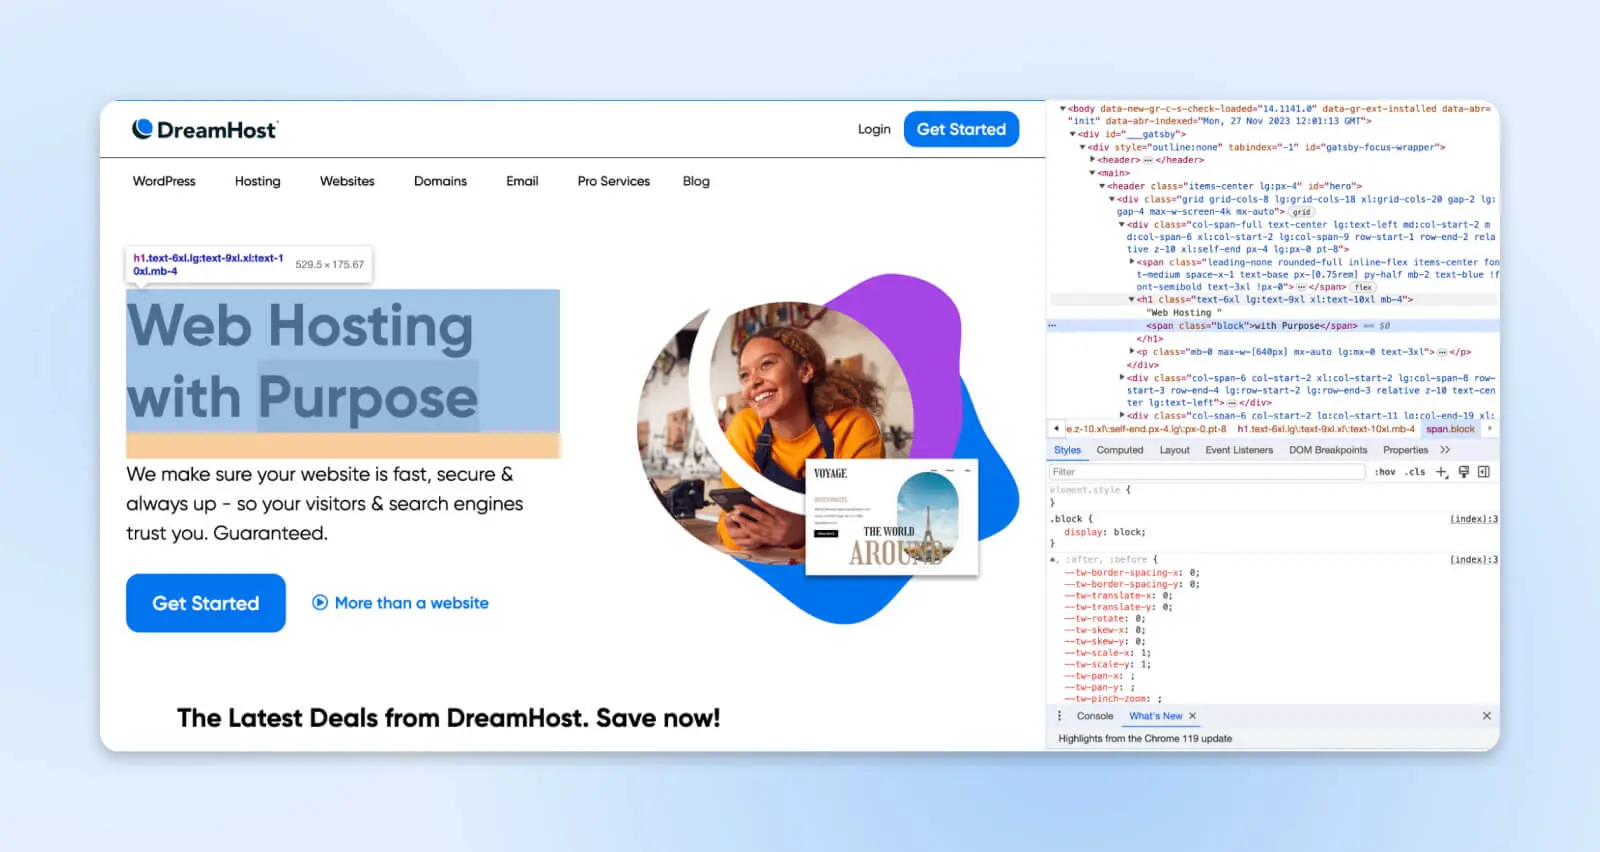Click the VOYAGE website preview card
This screenshot has width=1600, height=852.
[x=892, y=517]
